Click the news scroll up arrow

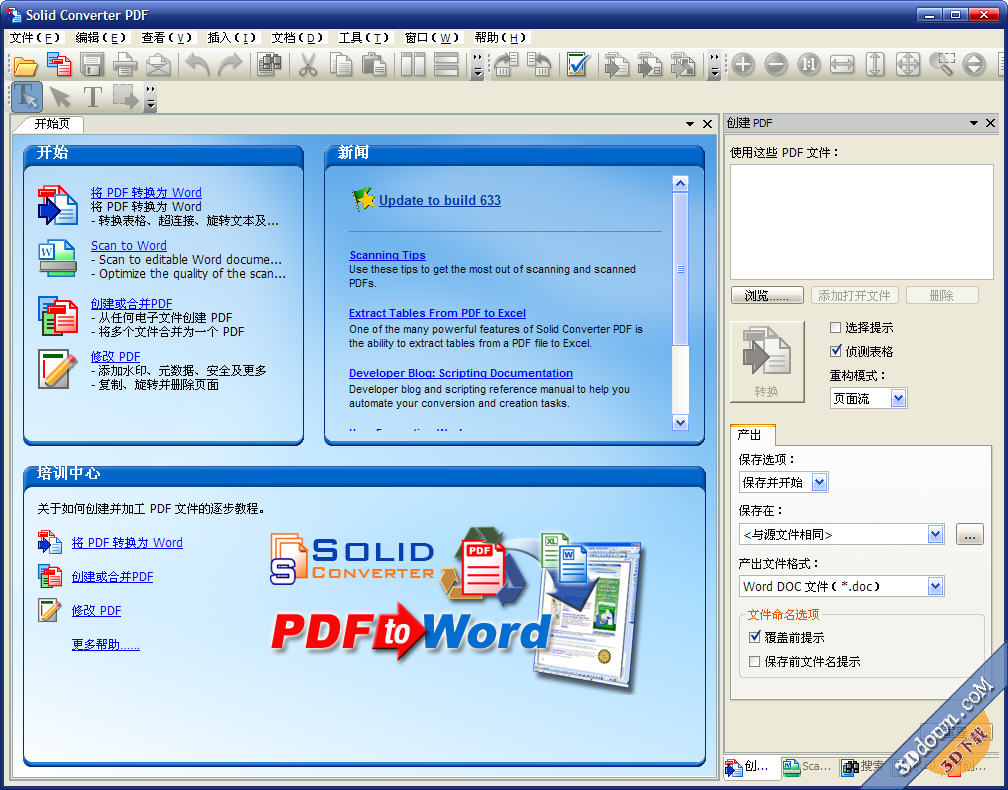coord(680,184)
